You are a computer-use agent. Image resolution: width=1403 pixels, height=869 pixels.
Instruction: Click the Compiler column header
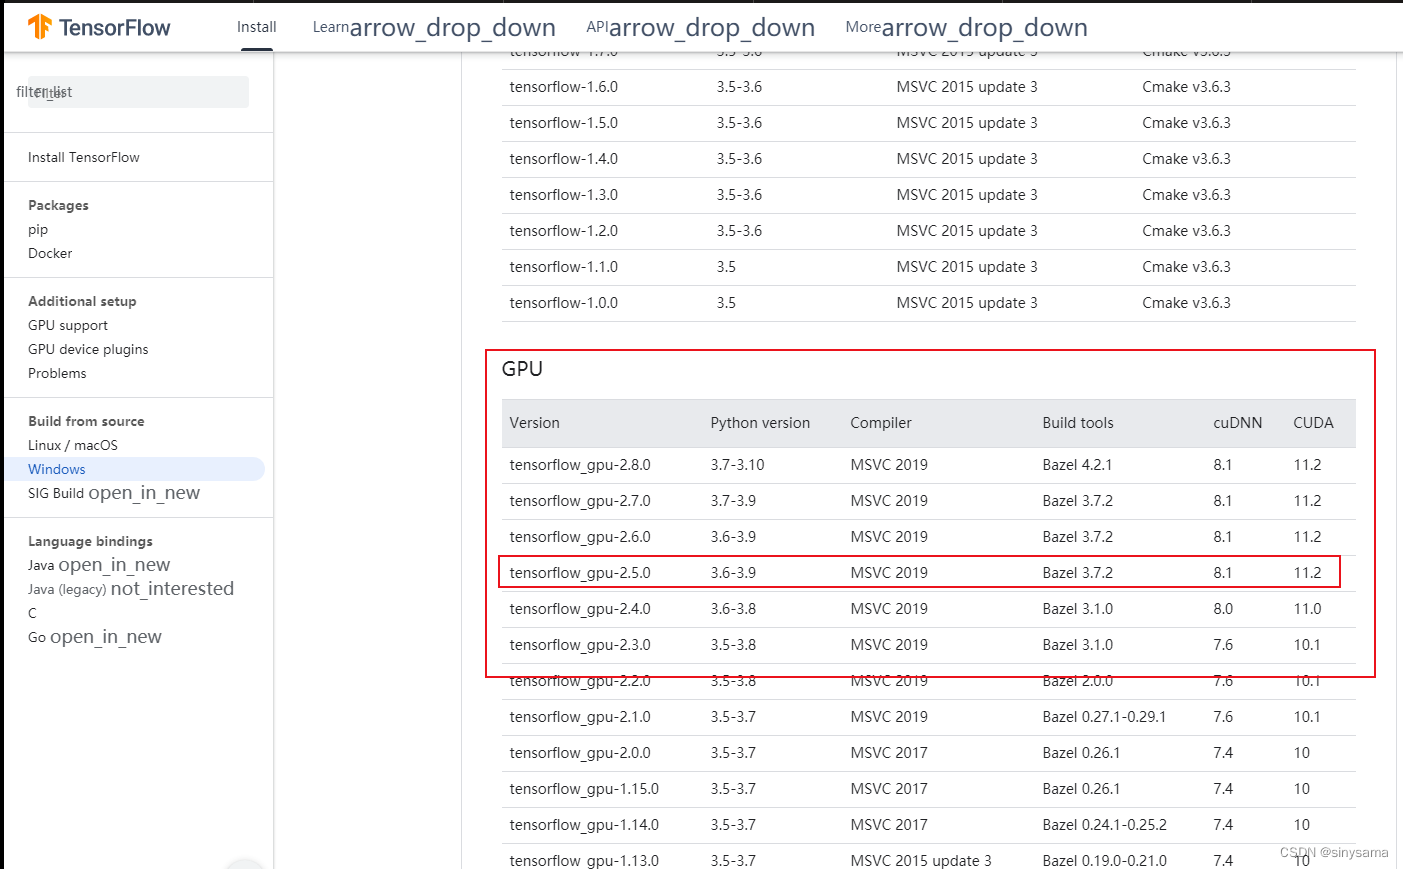pyautogui.click(x=881, y=423)
